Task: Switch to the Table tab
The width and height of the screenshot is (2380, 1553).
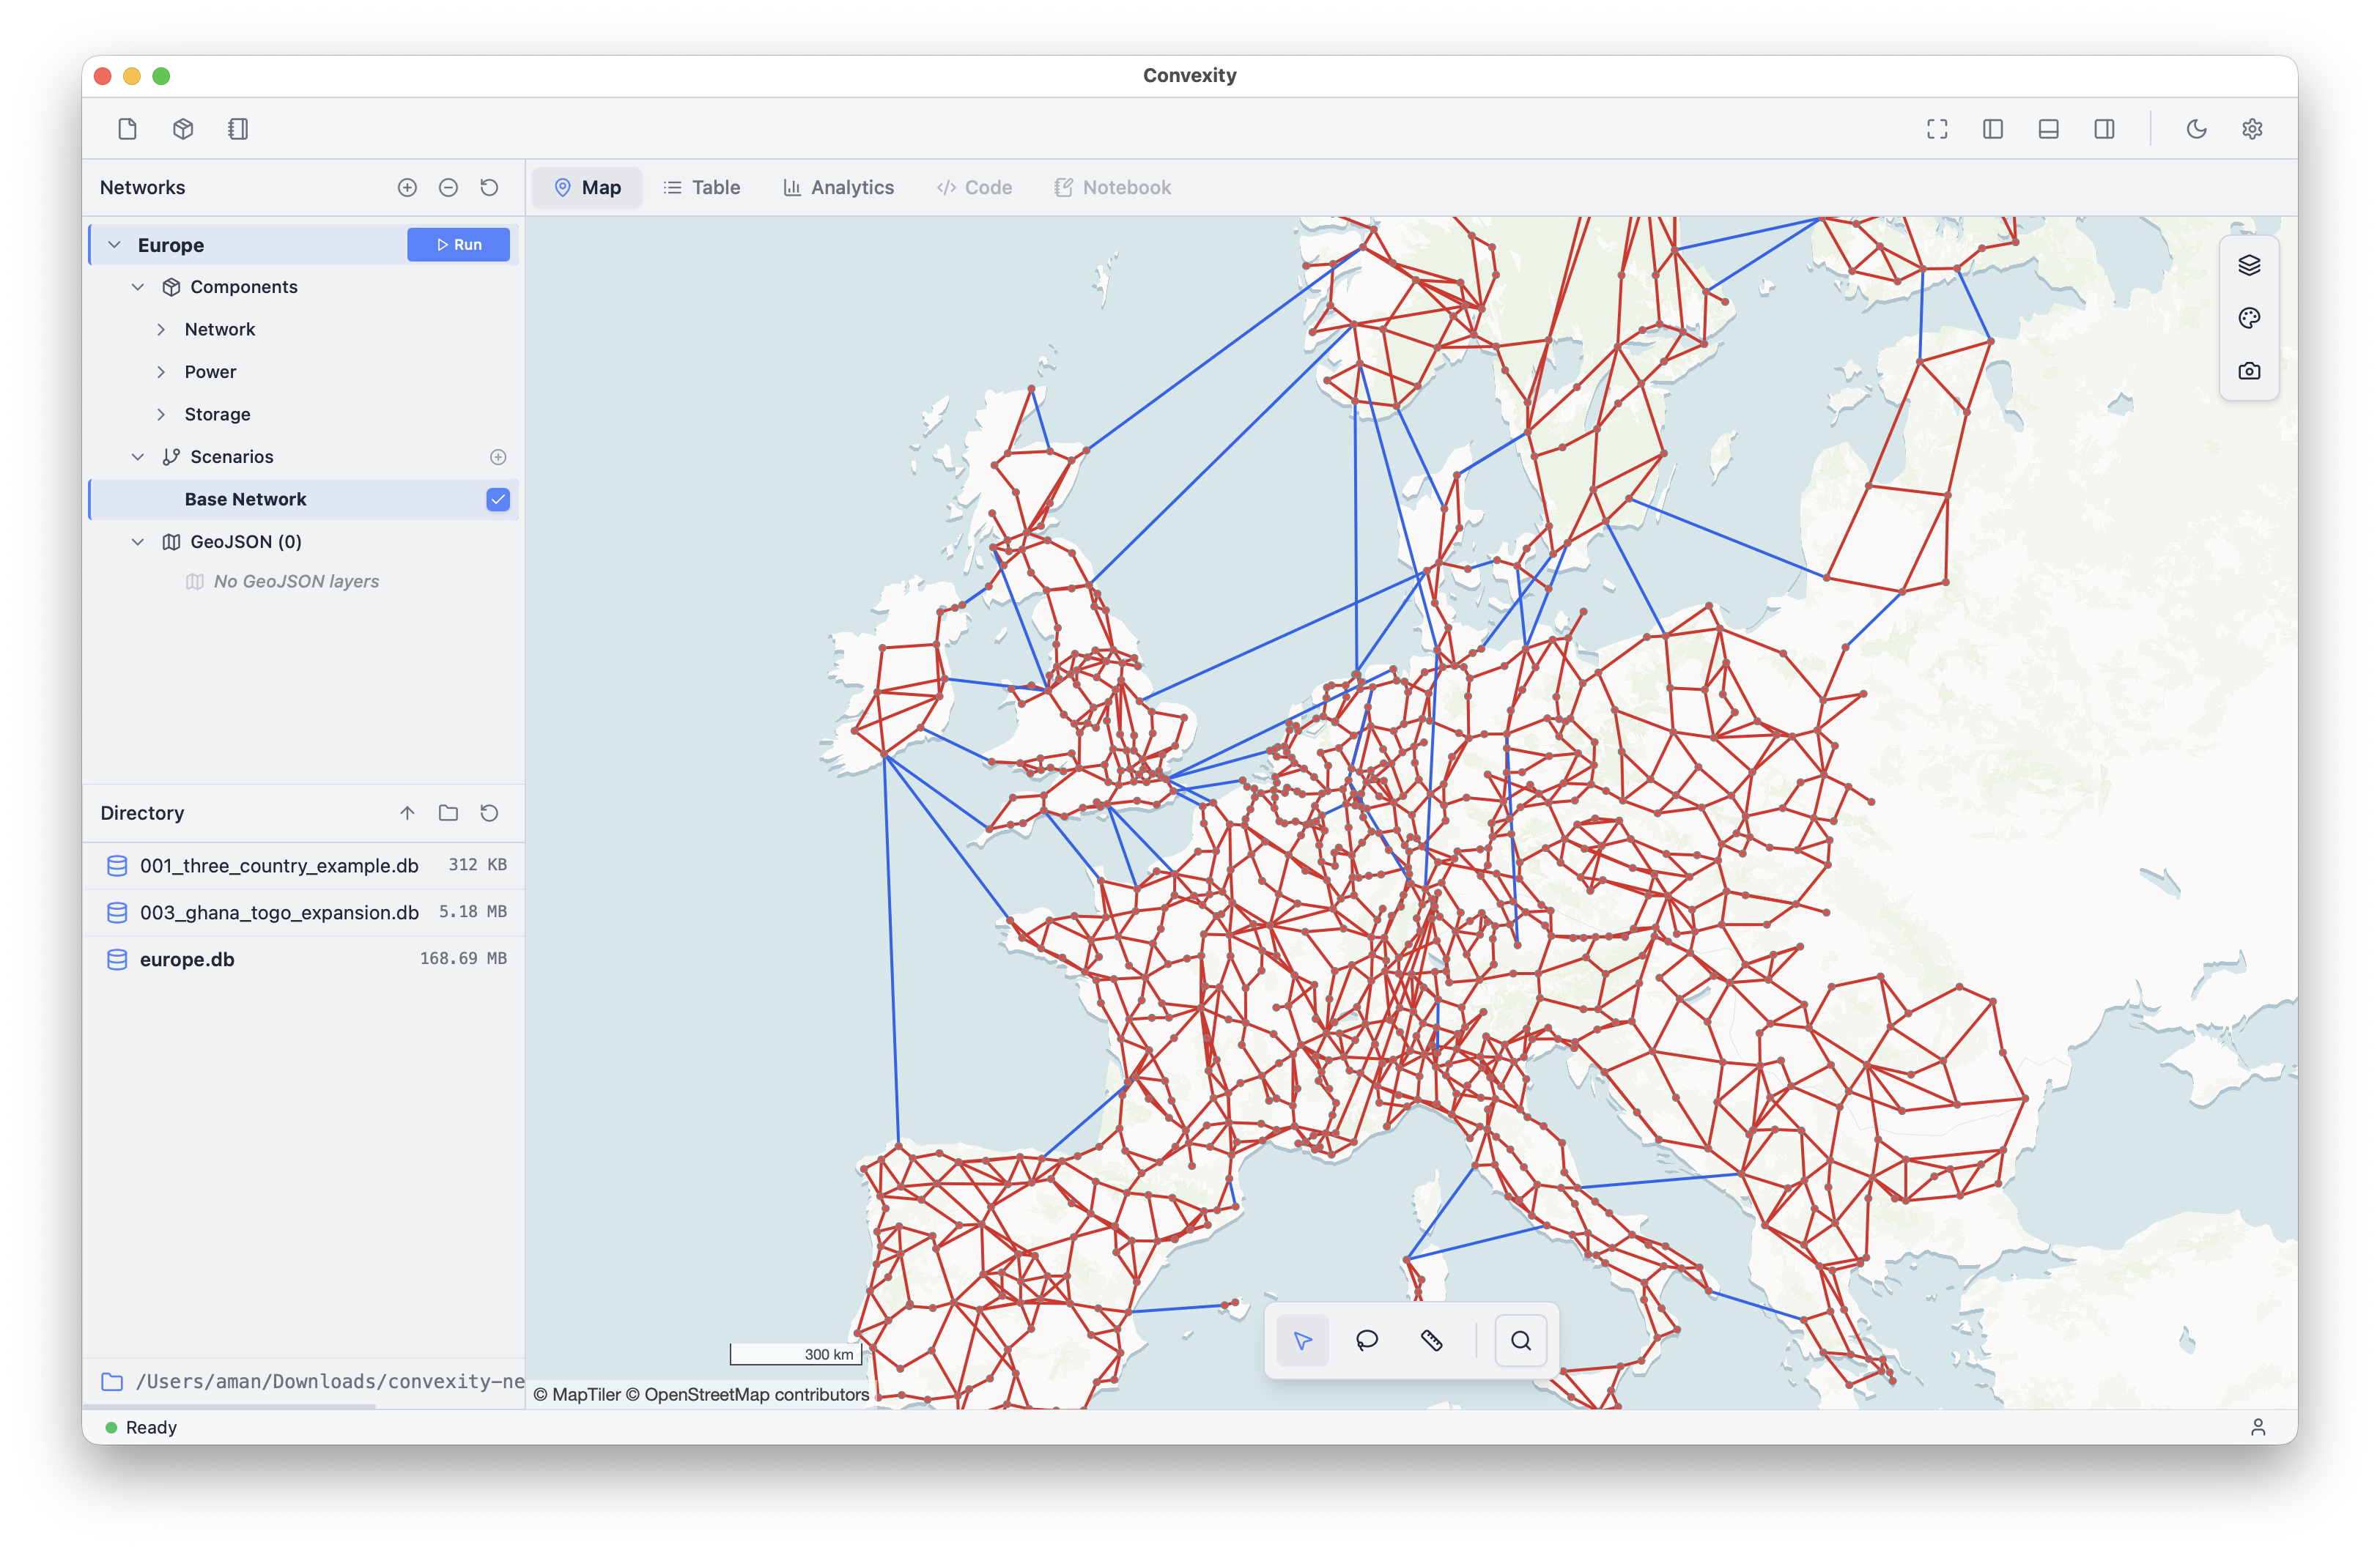Action: (702, 188)
